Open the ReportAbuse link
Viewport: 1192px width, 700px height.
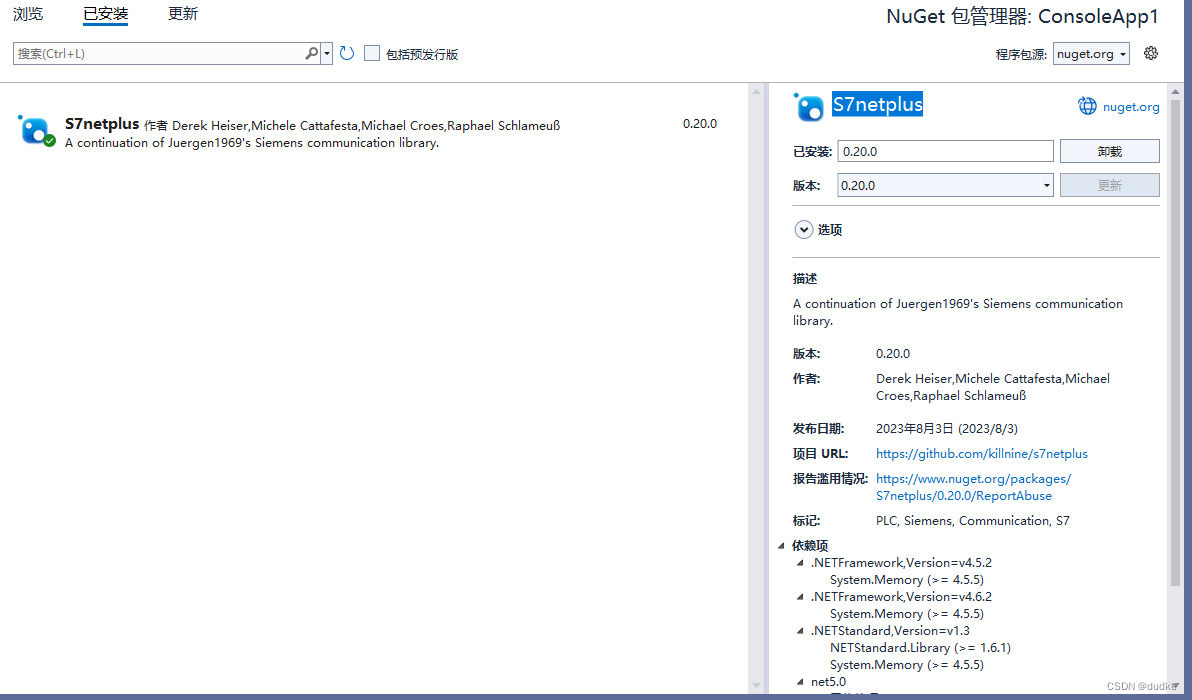click(x=973, y=487)
